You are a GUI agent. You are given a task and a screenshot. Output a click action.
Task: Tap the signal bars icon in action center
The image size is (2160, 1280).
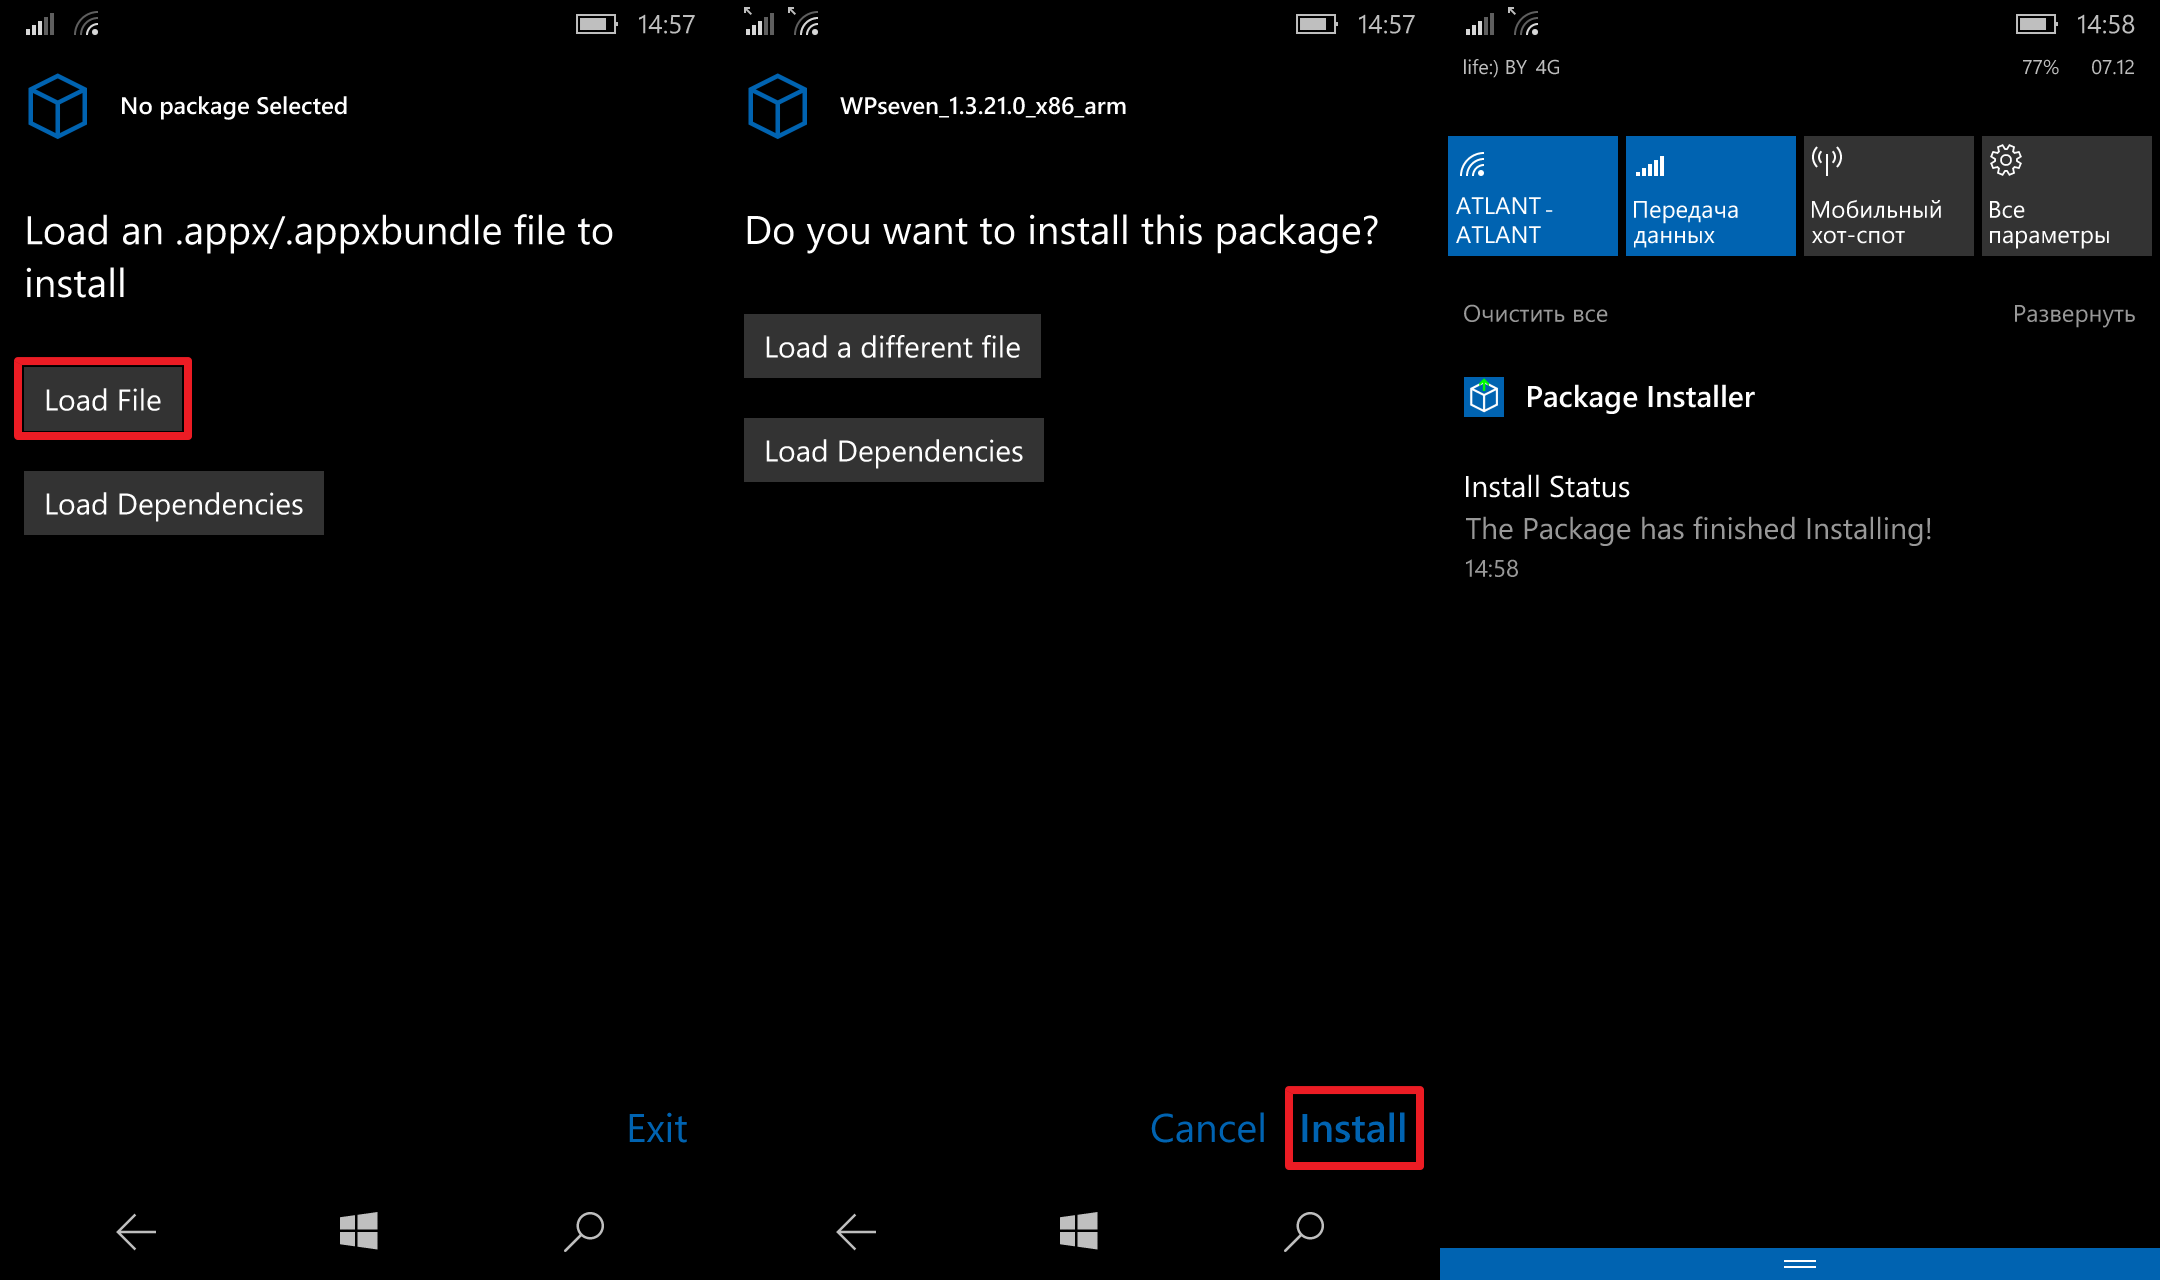pos(1480,24)
